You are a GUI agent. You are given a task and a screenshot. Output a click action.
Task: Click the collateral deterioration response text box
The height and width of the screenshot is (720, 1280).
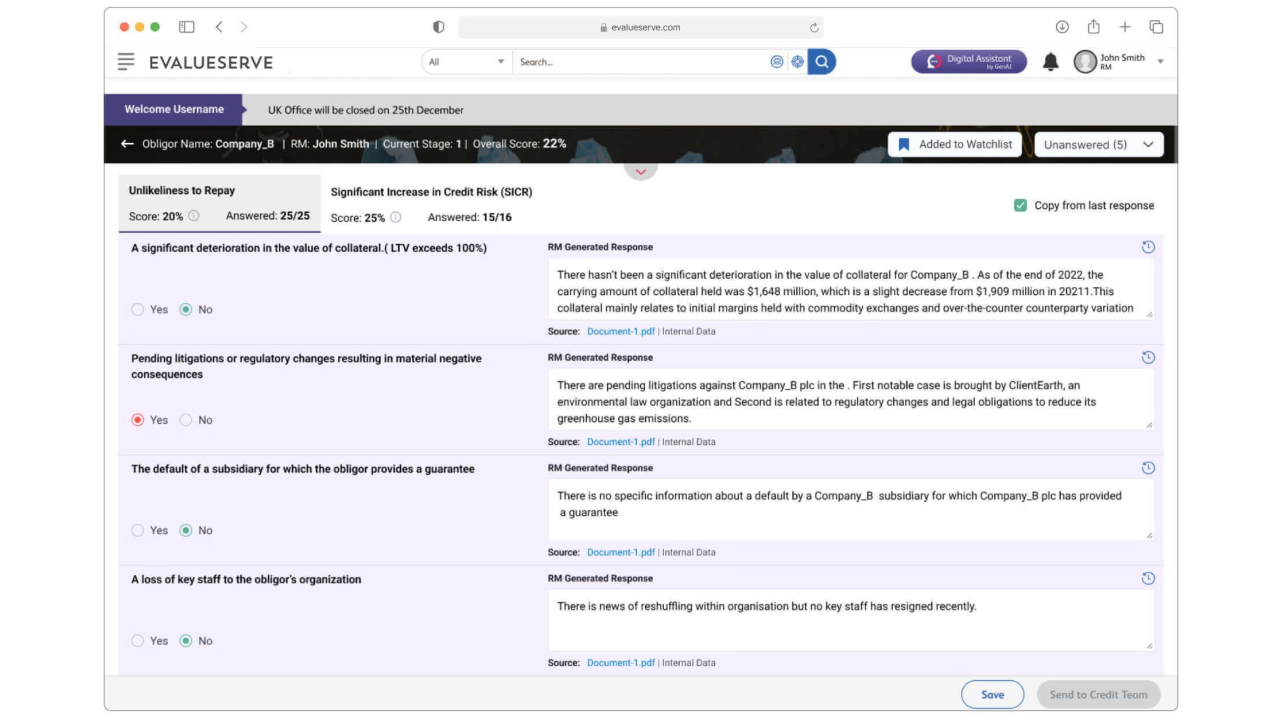pyautogui.click(x=851, y=290)
